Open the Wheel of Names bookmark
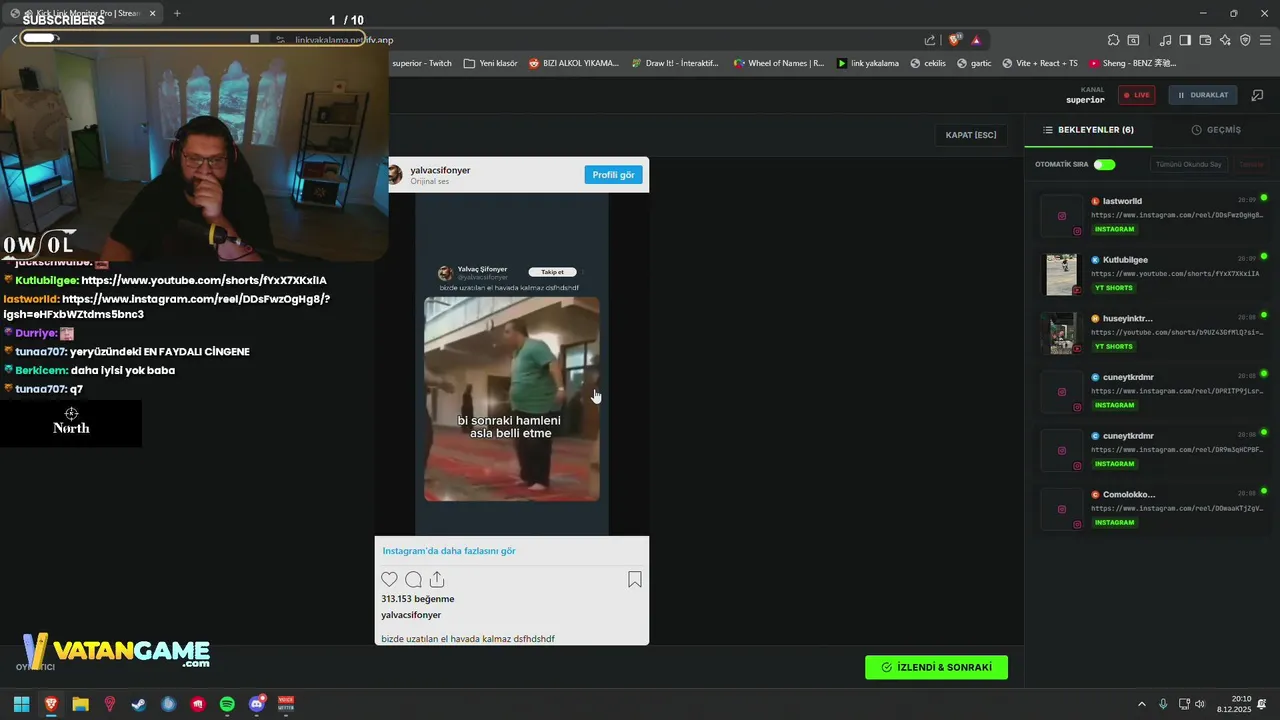Screen dimensions: 1280x720 coord(779,63)
